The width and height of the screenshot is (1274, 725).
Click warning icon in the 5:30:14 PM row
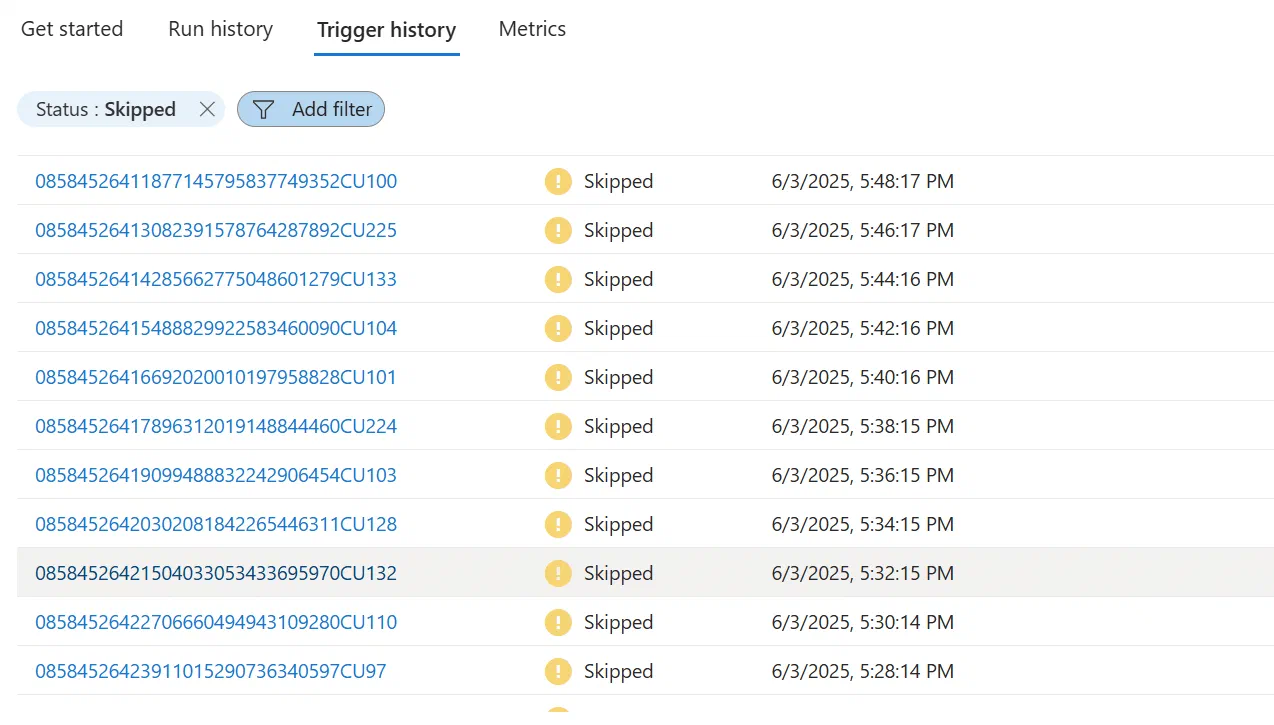(558, 622)
